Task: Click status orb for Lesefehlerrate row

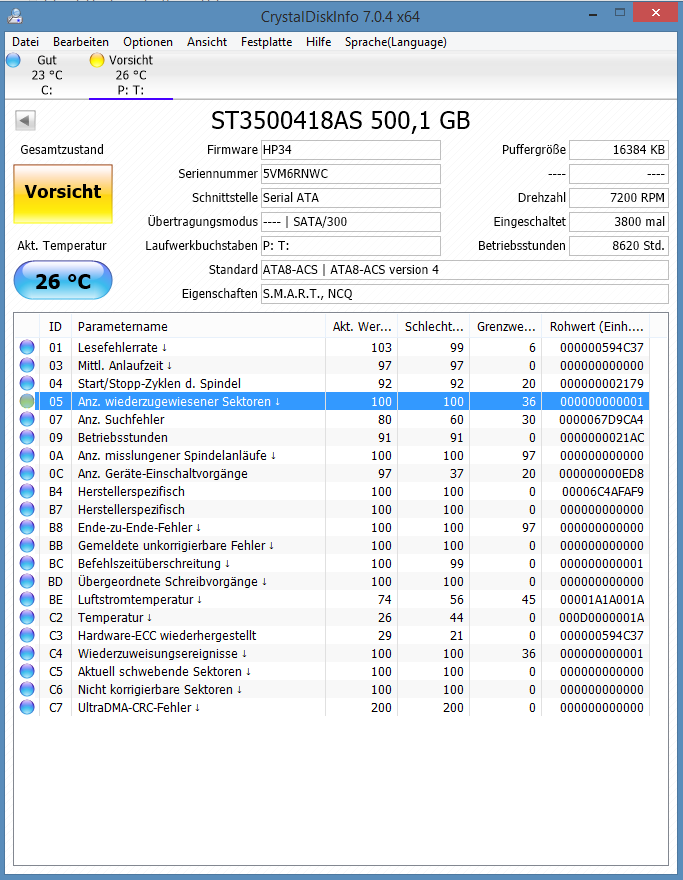Action: click(27, 347)
